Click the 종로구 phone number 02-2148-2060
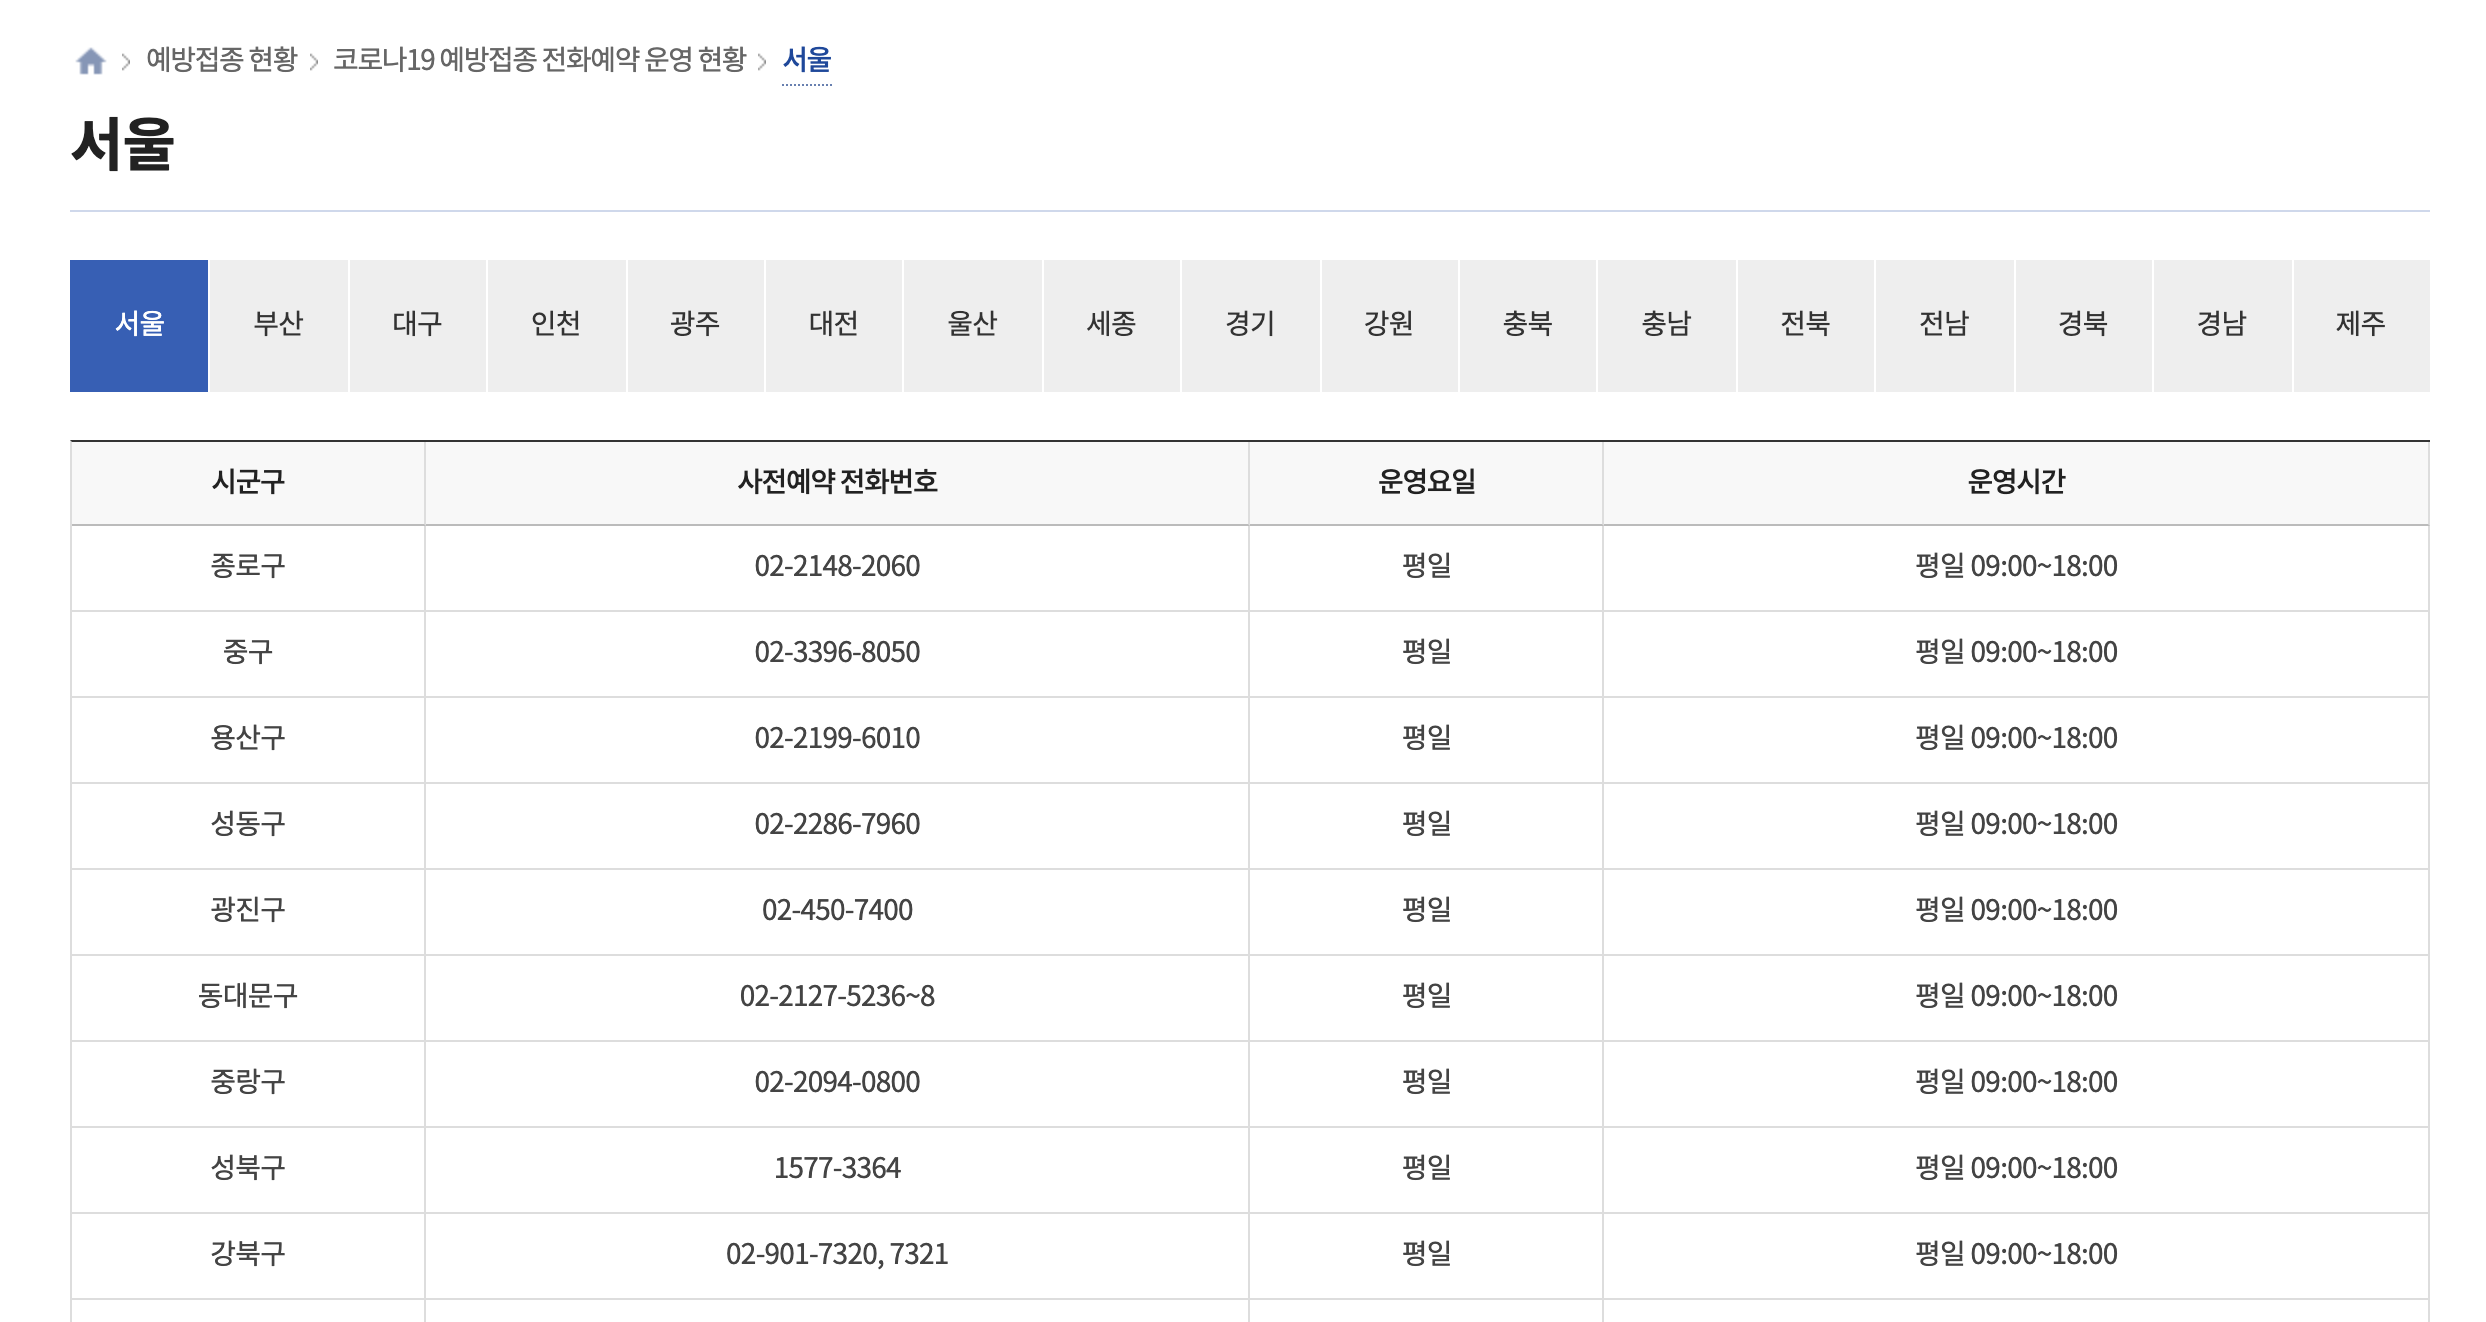Viewport: 2486px width, 1322px height. coord(837,567)
